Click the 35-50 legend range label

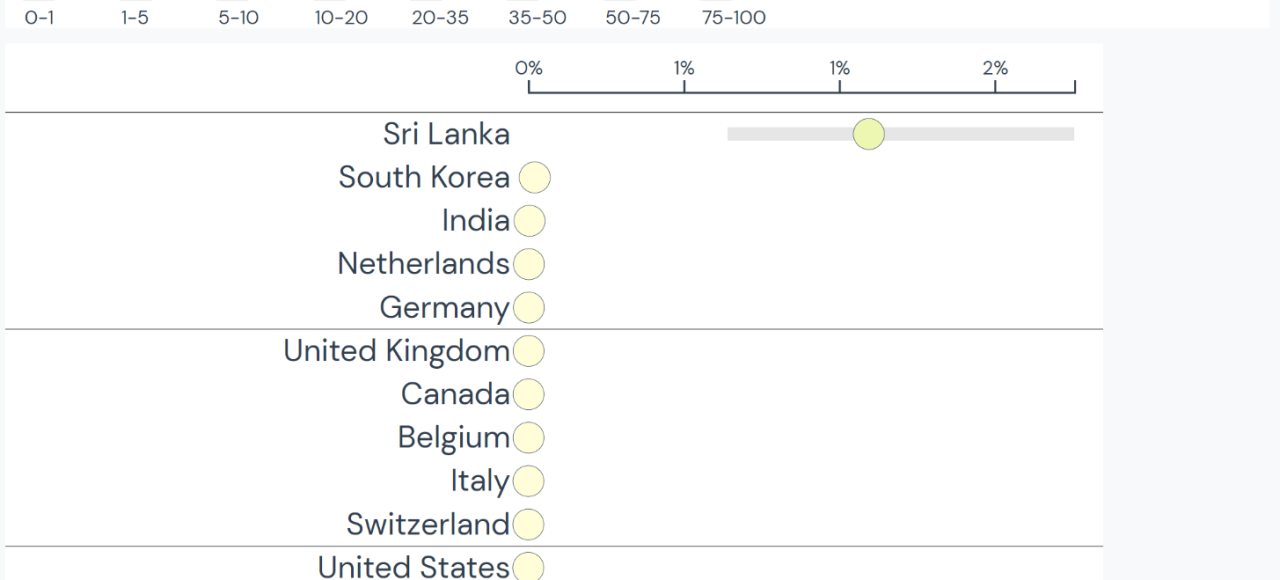coord(537,18)
